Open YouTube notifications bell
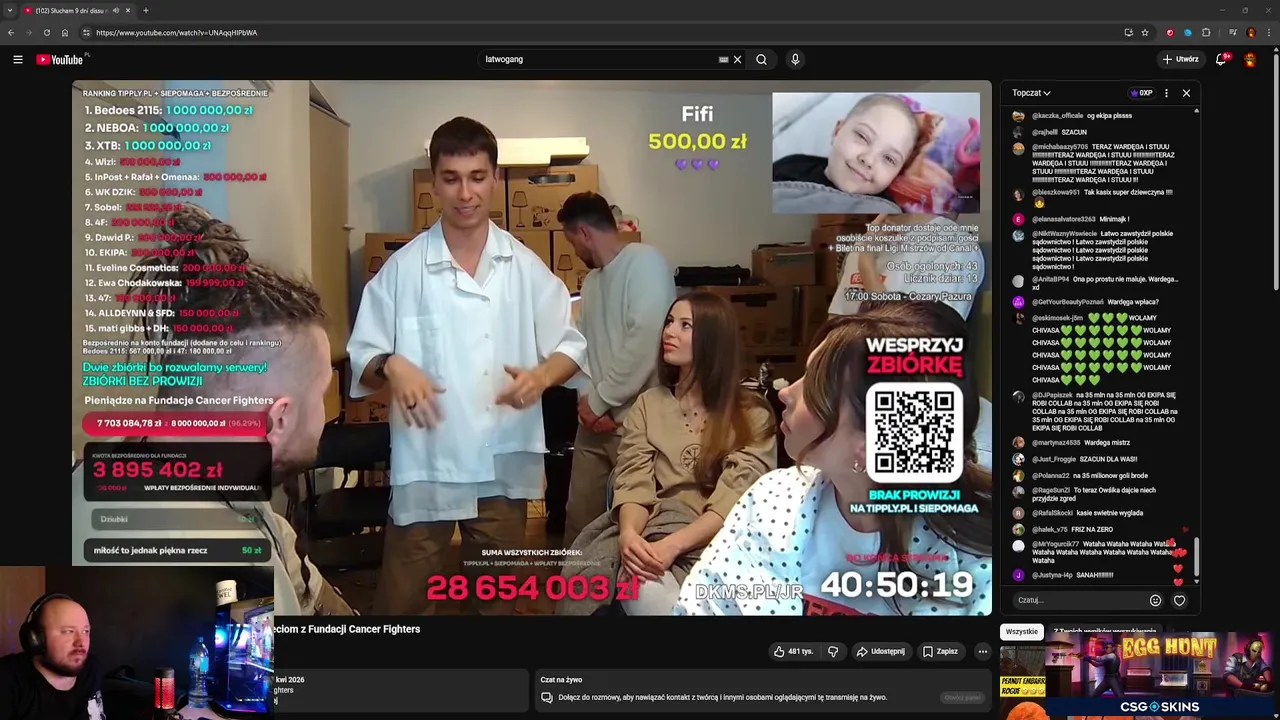This screenshot has height=720, width=1280. tap(1220, 60)
